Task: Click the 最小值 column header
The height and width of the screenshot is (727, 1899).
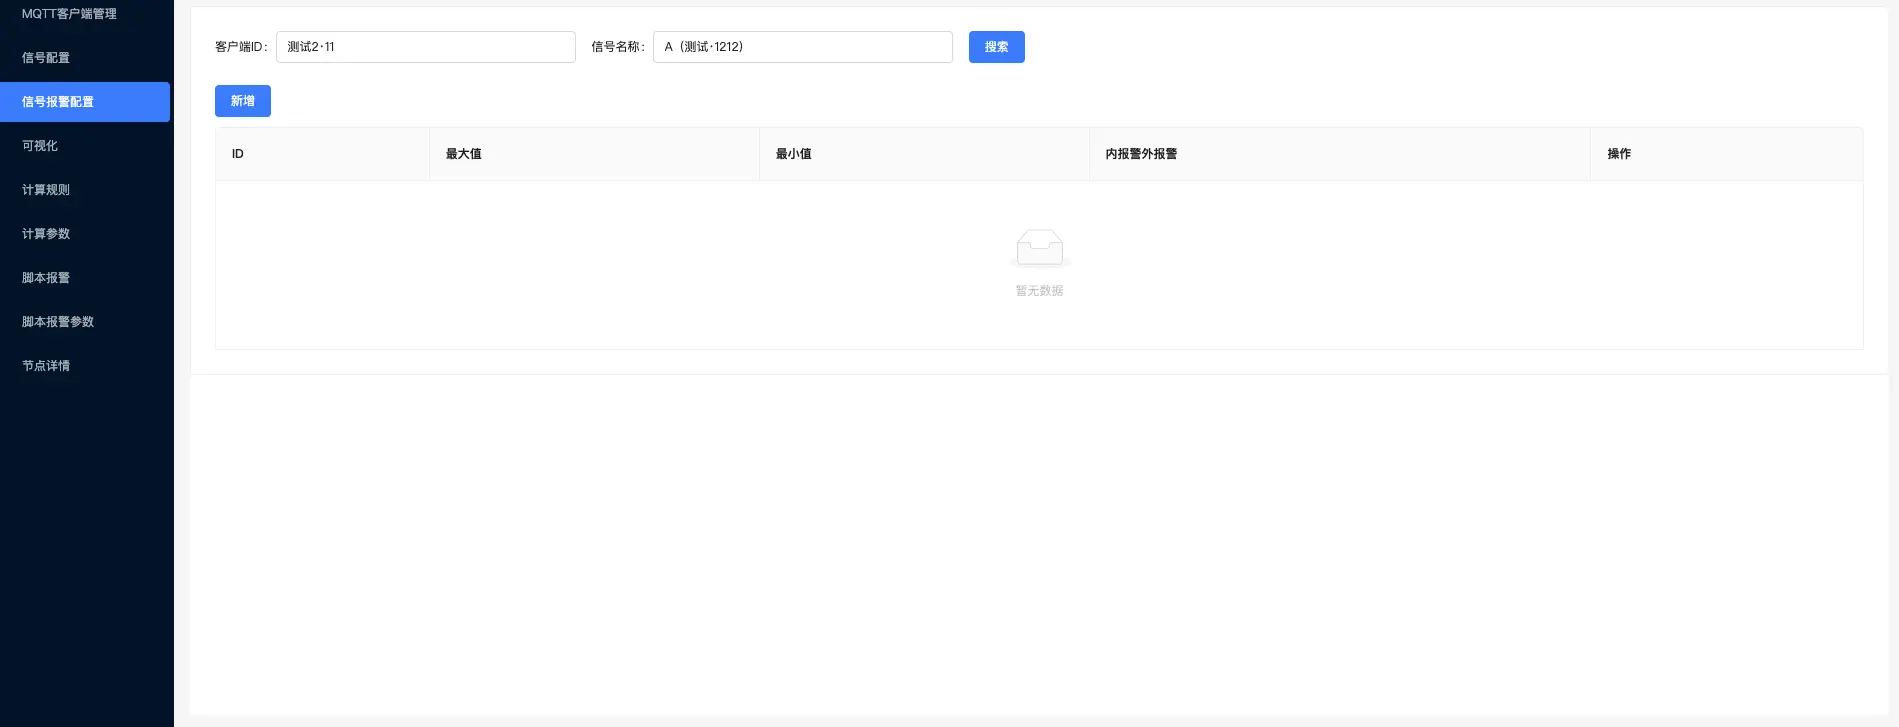Action: click(925, 154)
